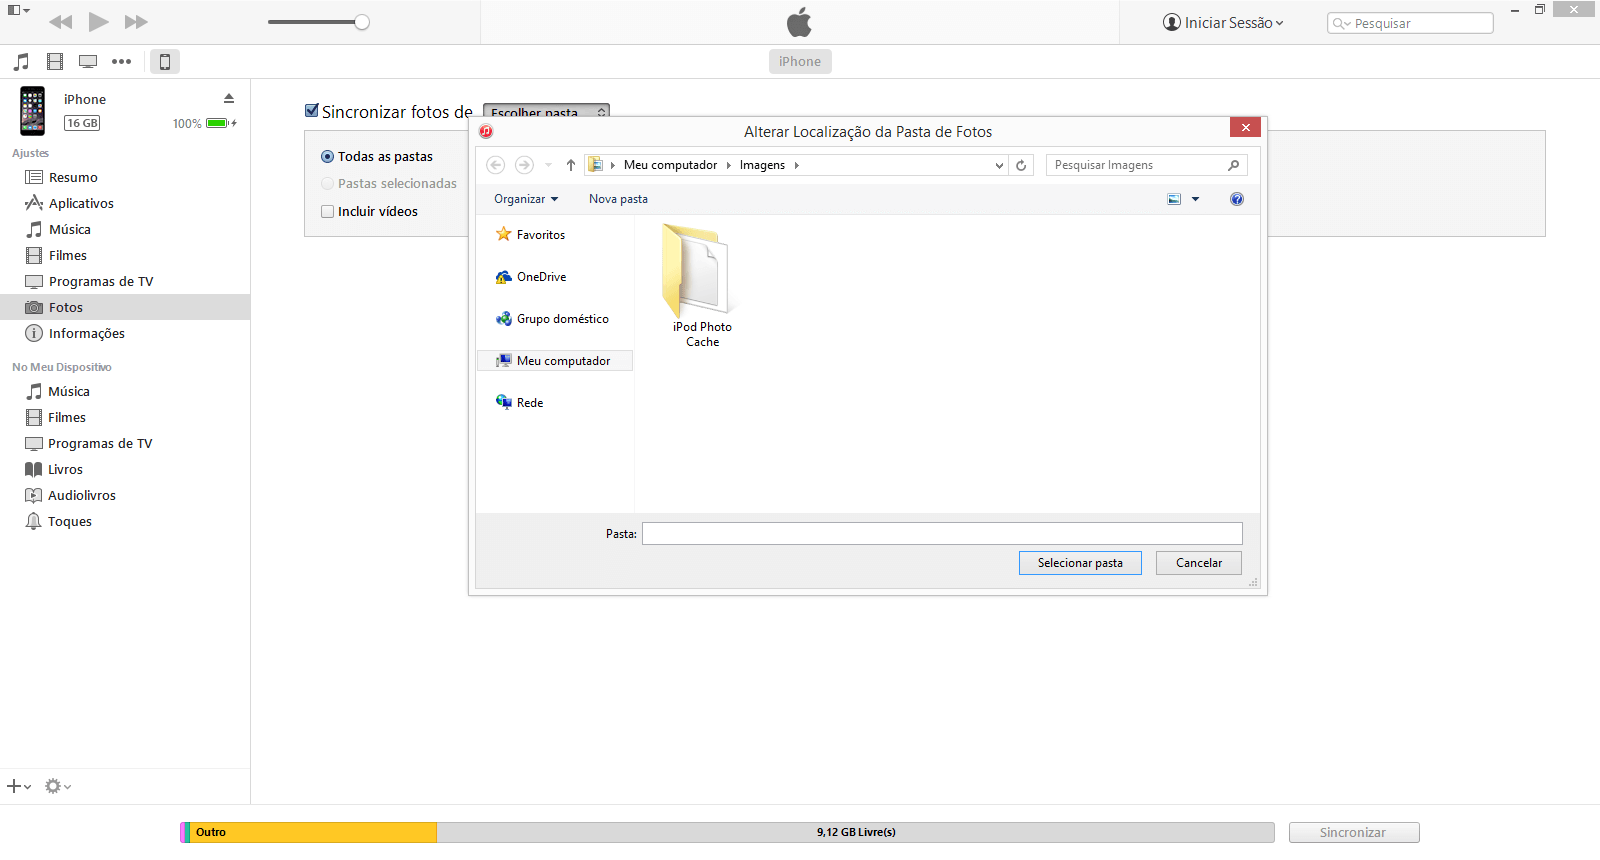Click Cancelar in folder dialog
1600x860 pixels.
[1199, 563]
